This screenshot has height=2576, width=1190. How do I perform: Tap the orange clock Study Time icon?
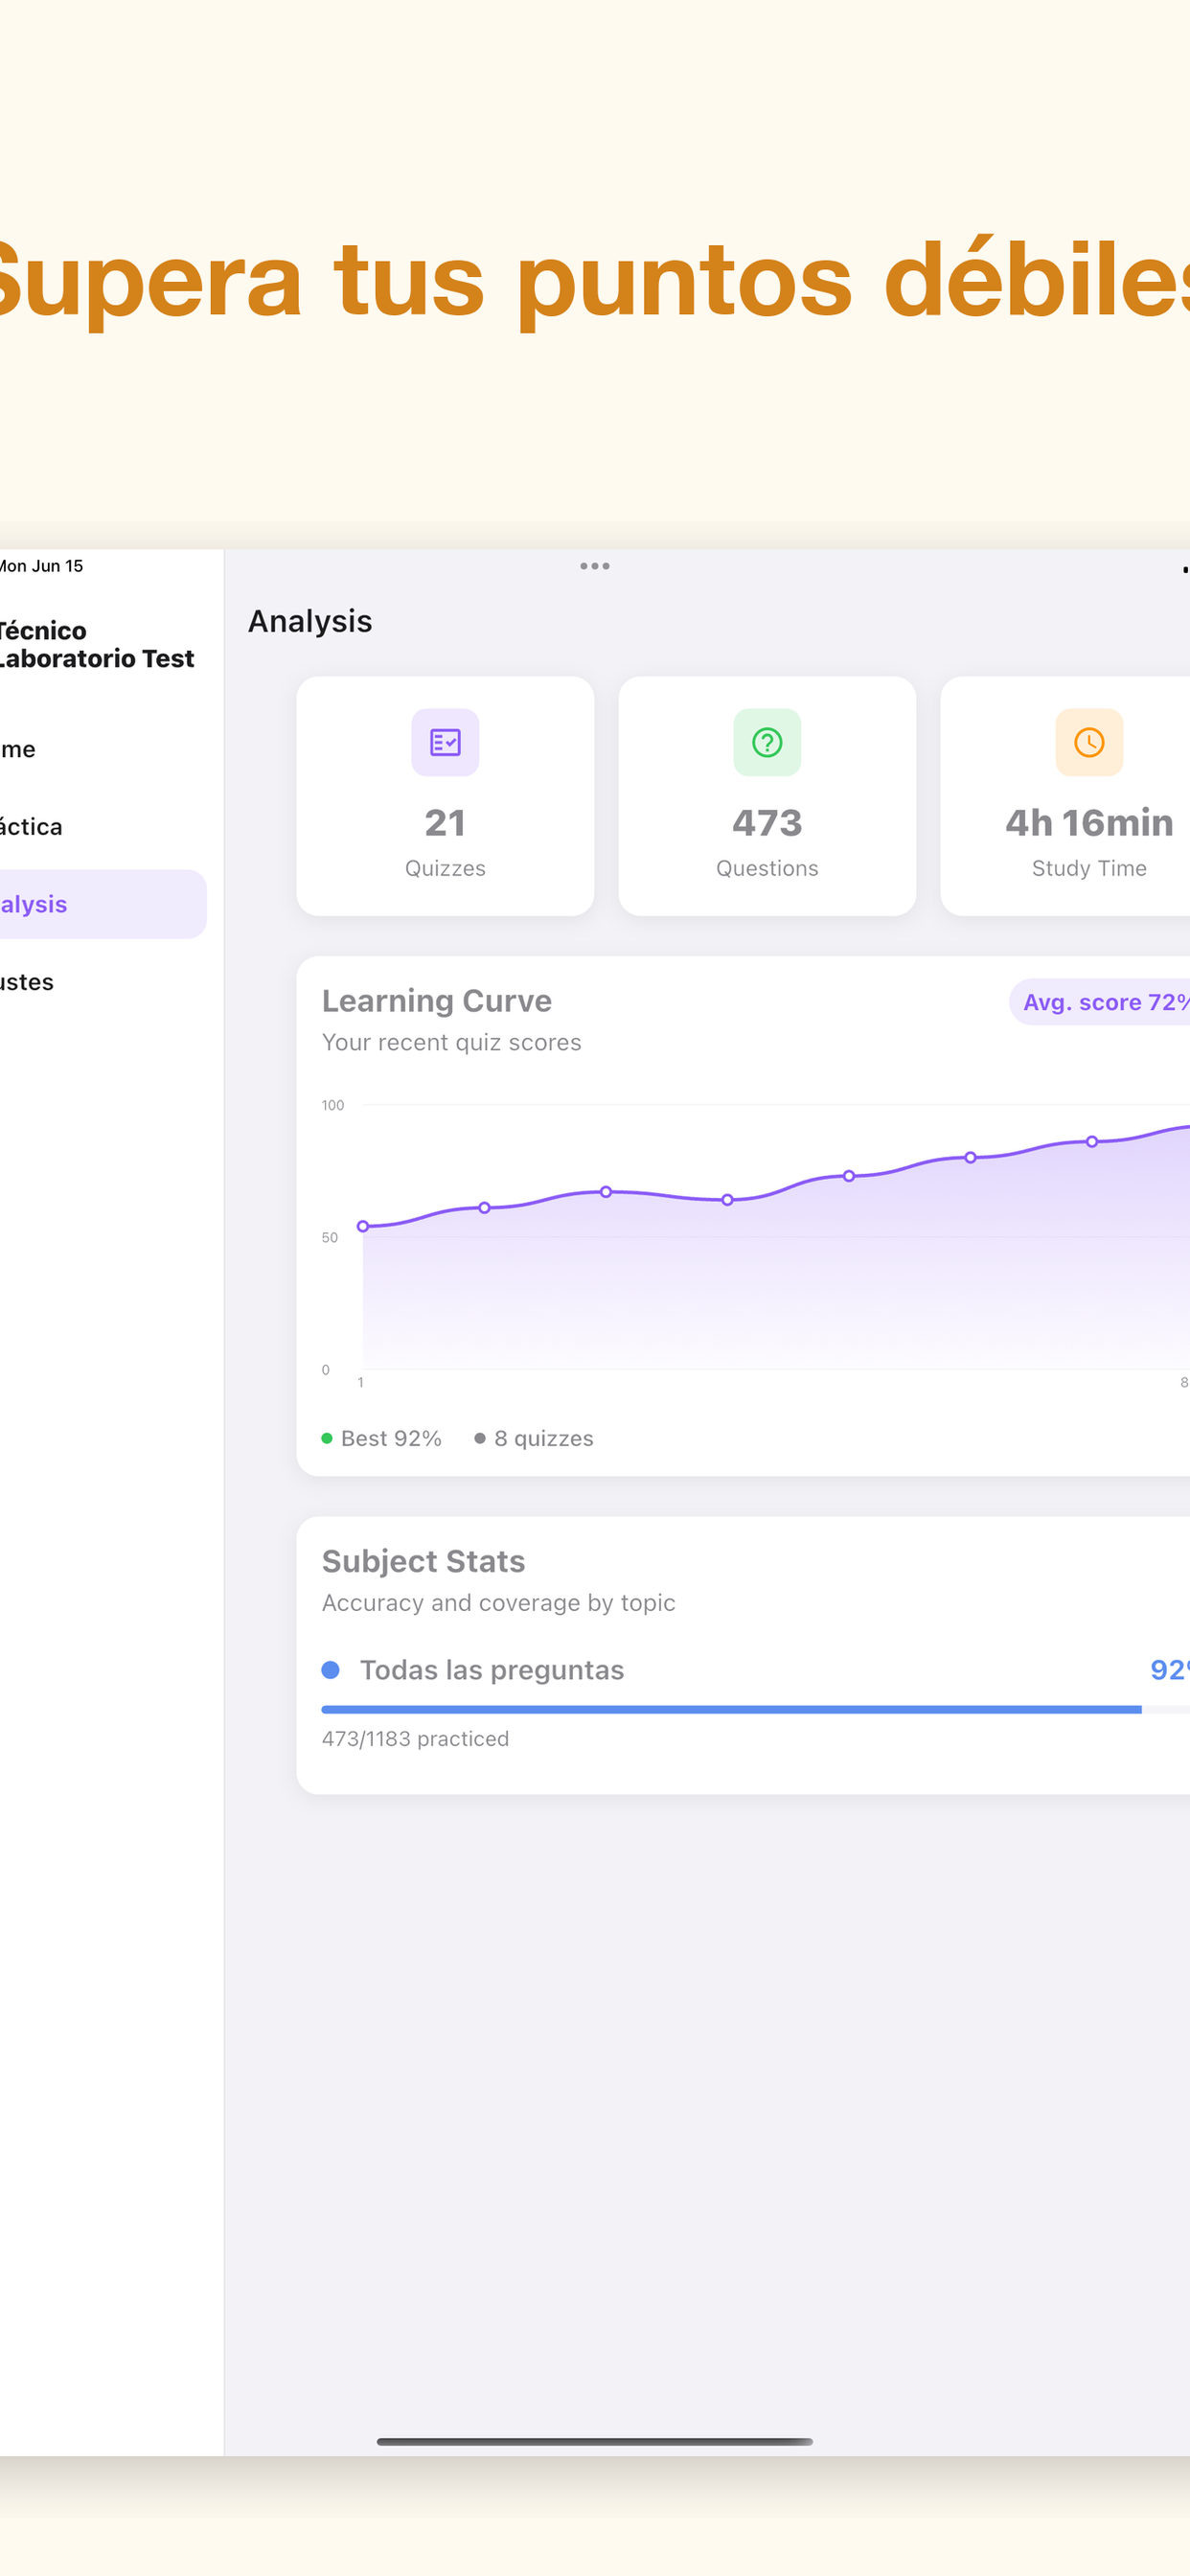pos(1089,742)
